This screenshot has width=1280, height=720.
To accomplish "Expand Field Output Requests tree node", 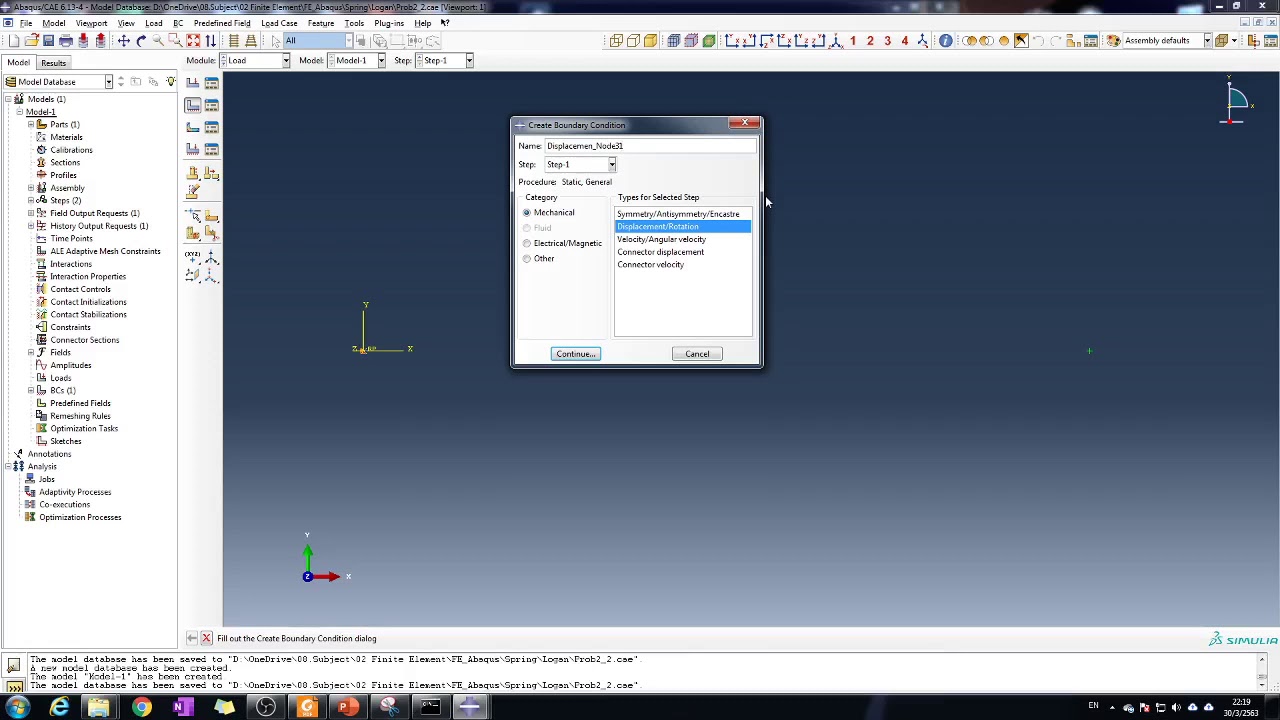I will coord(31,213).
